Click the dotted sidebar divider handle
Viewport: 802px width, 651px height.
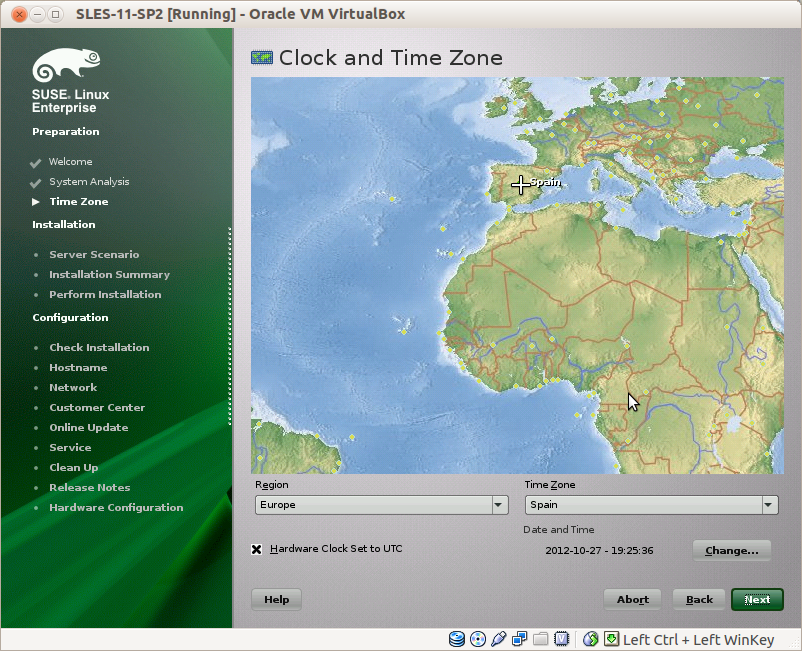230,326
